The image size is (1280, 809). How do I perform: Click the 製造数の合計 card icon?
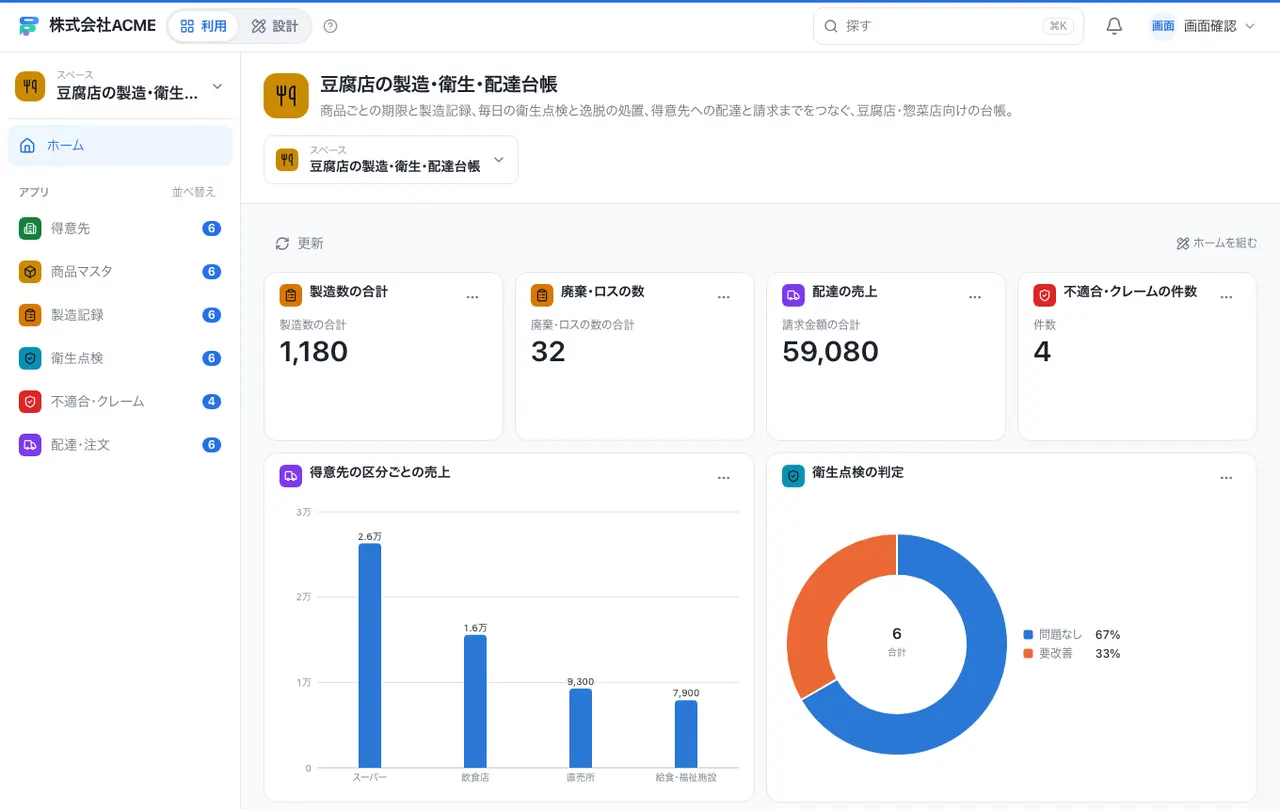click(x=291, y=295)
